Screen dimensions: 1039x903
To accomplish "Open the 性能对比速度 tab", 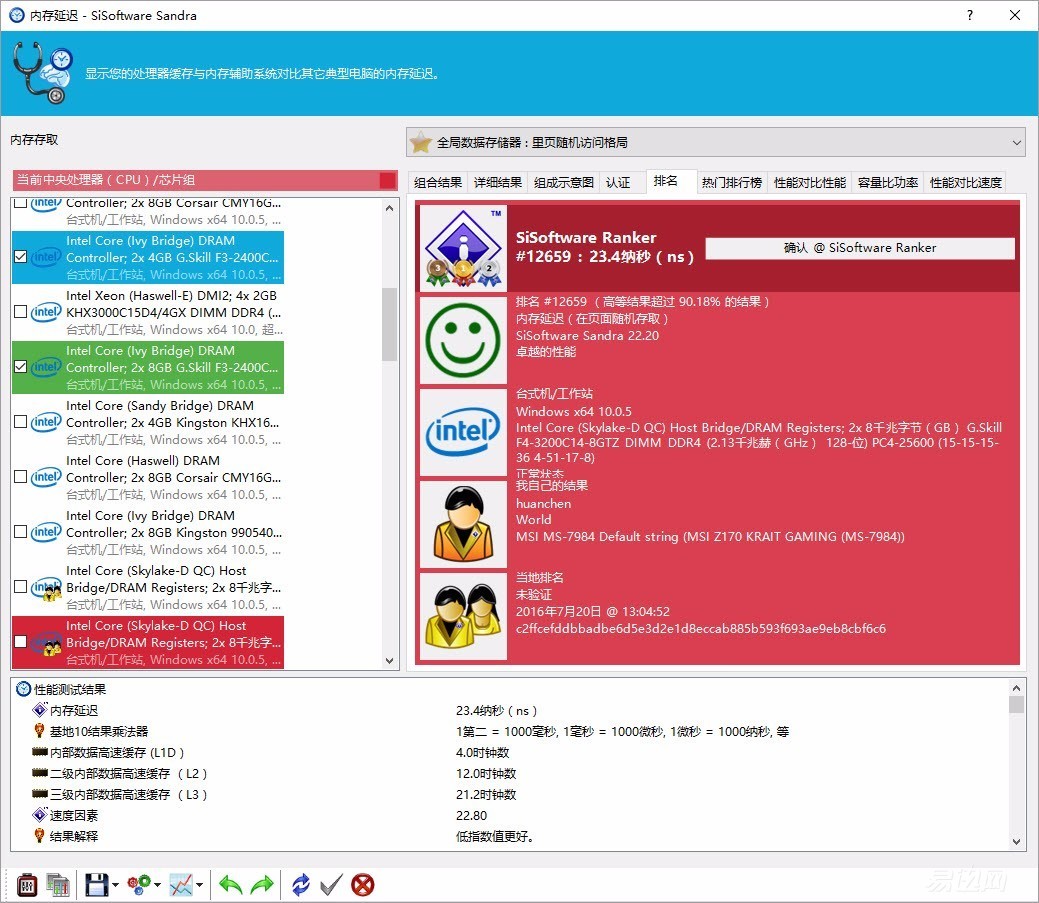I will pos(965,182).
